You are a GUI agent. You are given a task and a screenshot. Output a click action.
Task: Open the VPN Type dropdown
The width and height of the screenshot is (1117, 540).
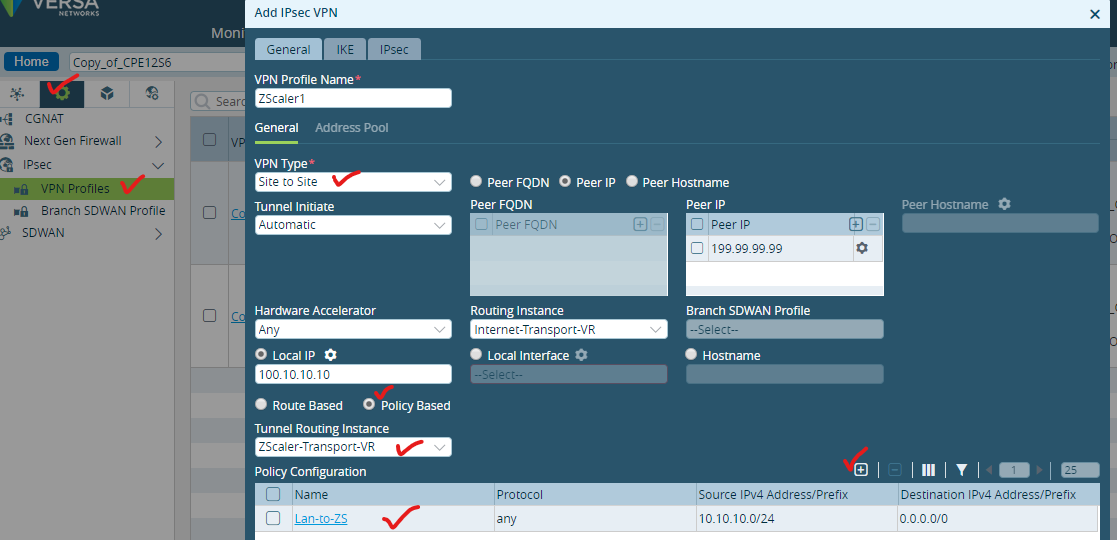tap(353, 182)
